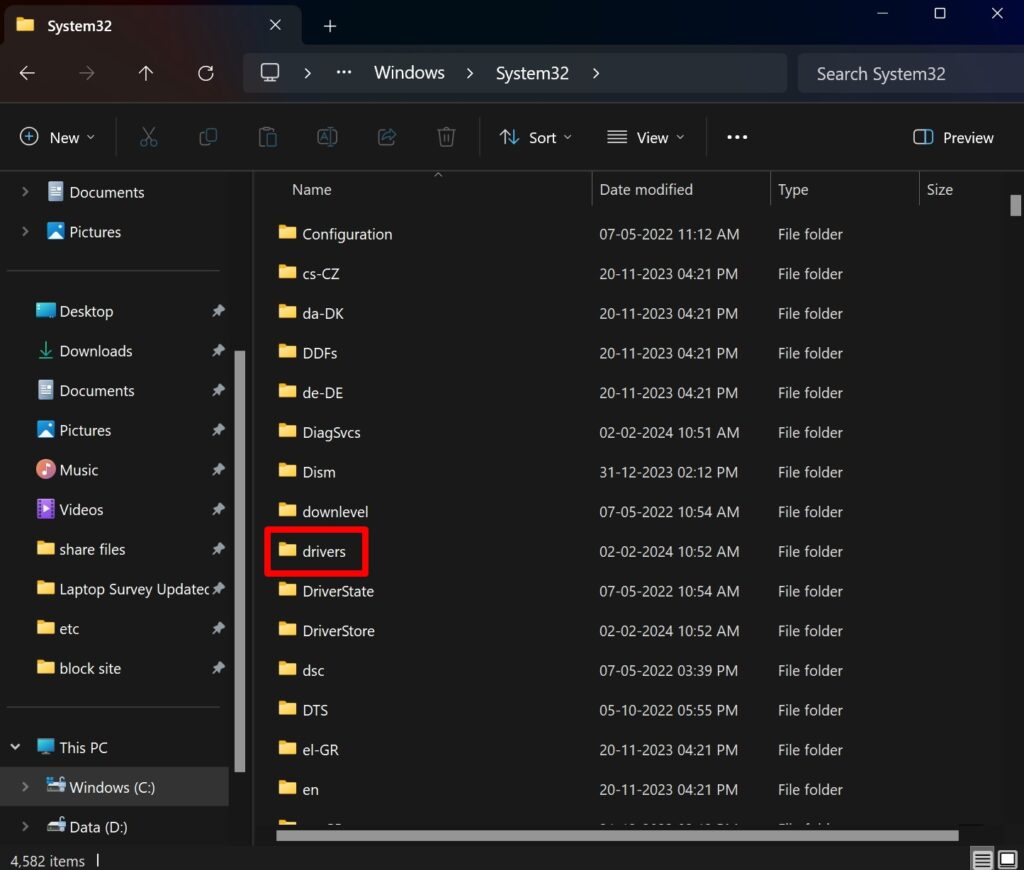Screen dimensions: 1024x870
Task: Navigate up one folder level
Action: click(x=145, y=72)
